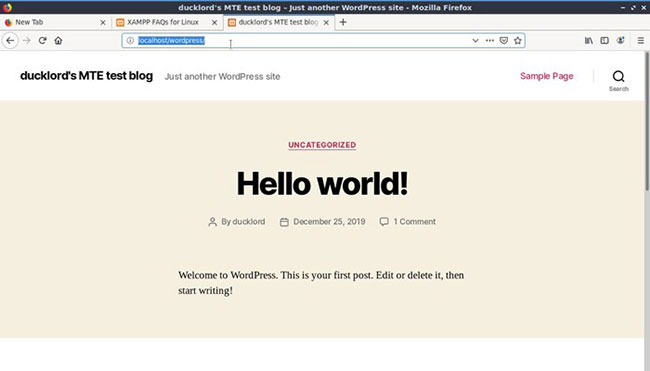Open the UNCATEGORIZED category link
The image size is (650, 371).
click(x=322, y=145)
